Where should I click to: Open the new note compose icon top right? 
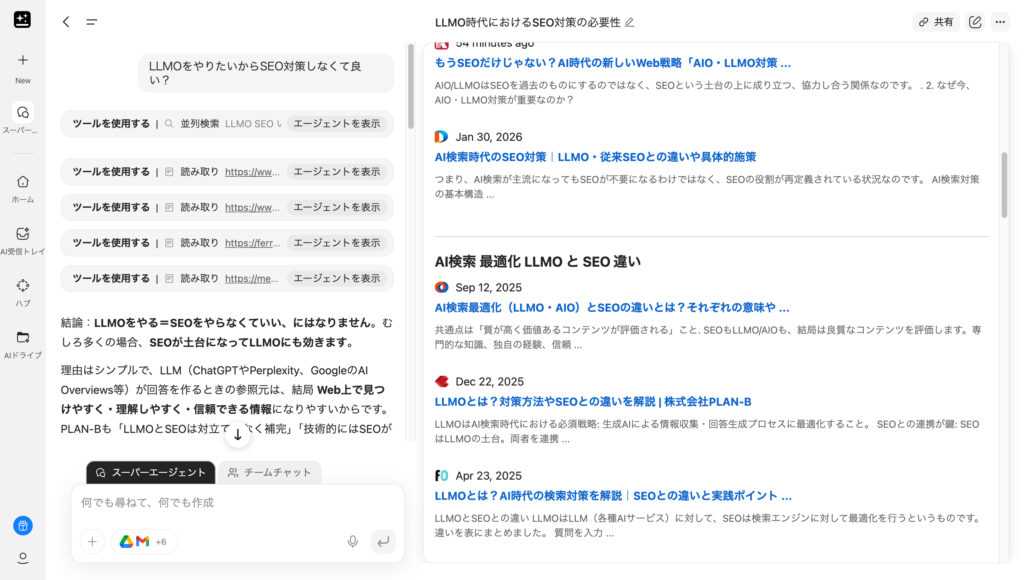pos(975,22)
